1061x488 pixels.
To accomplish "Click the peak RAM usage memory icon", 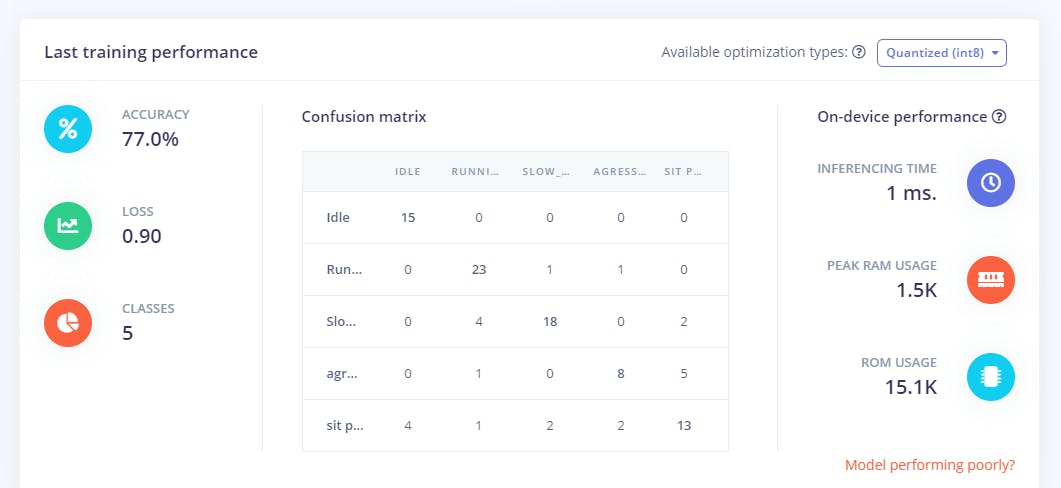I will click(990, 280).
